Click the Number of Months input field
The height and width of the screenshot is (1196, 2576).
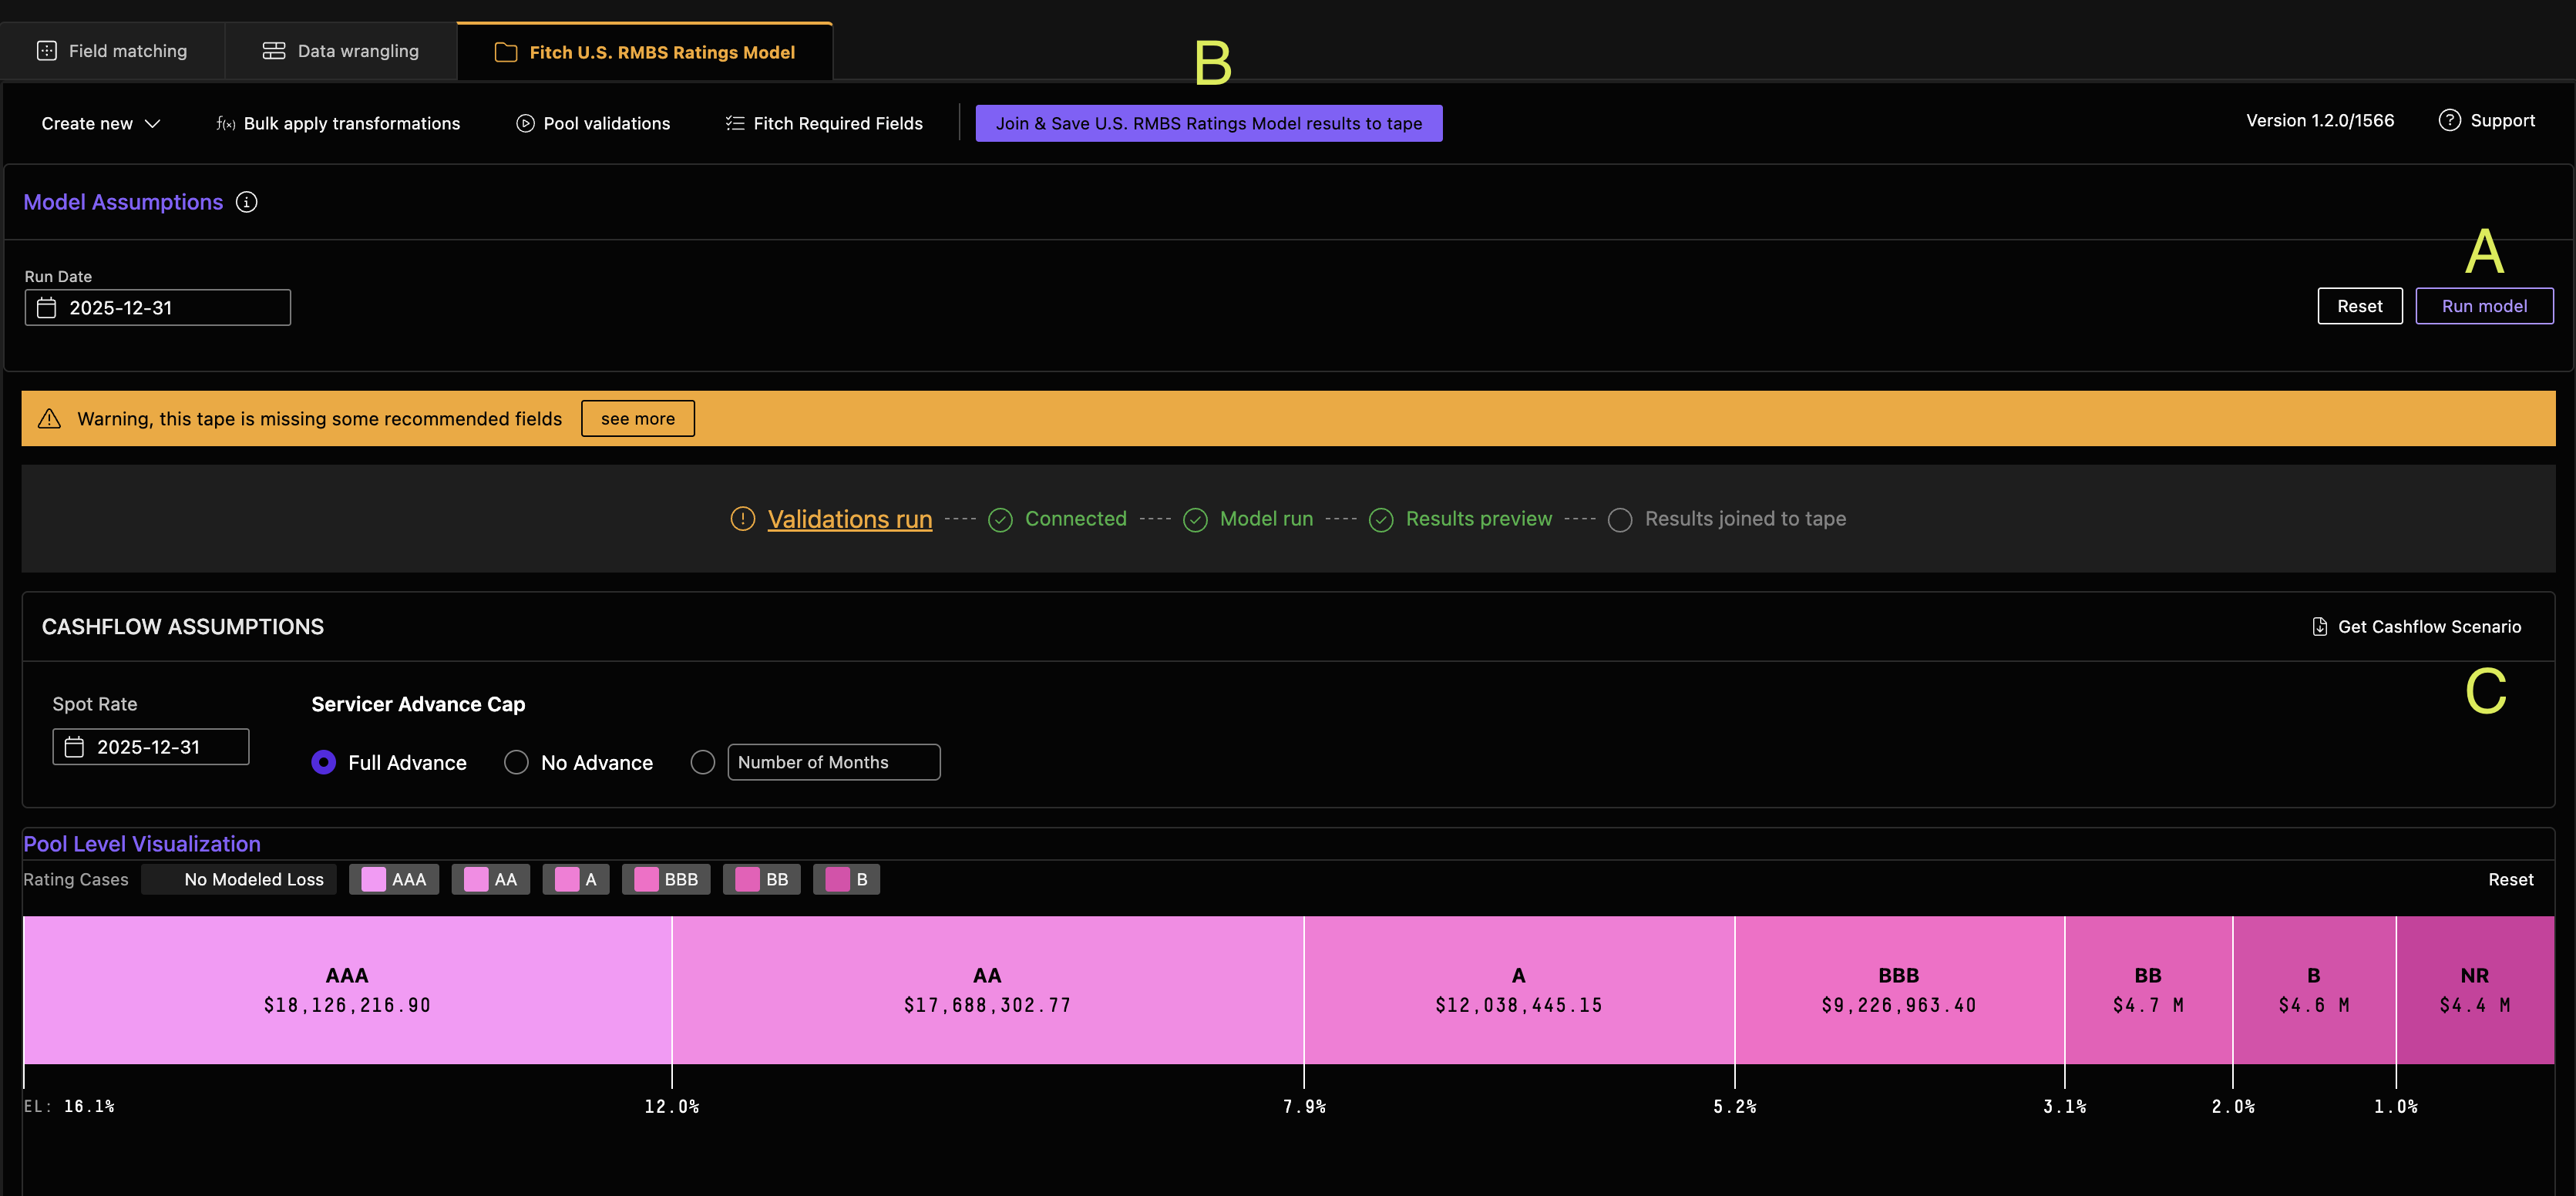tap(833, 763)
